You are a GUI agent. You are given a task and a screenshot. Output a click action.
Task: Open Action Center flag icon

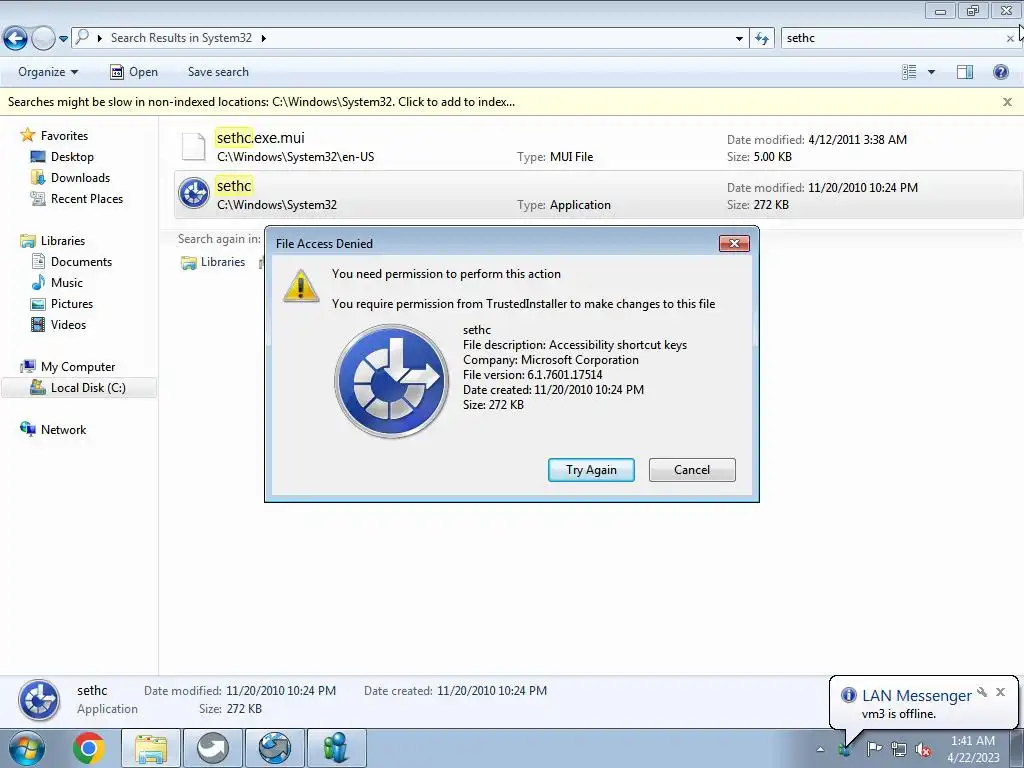tap(874, 749)
